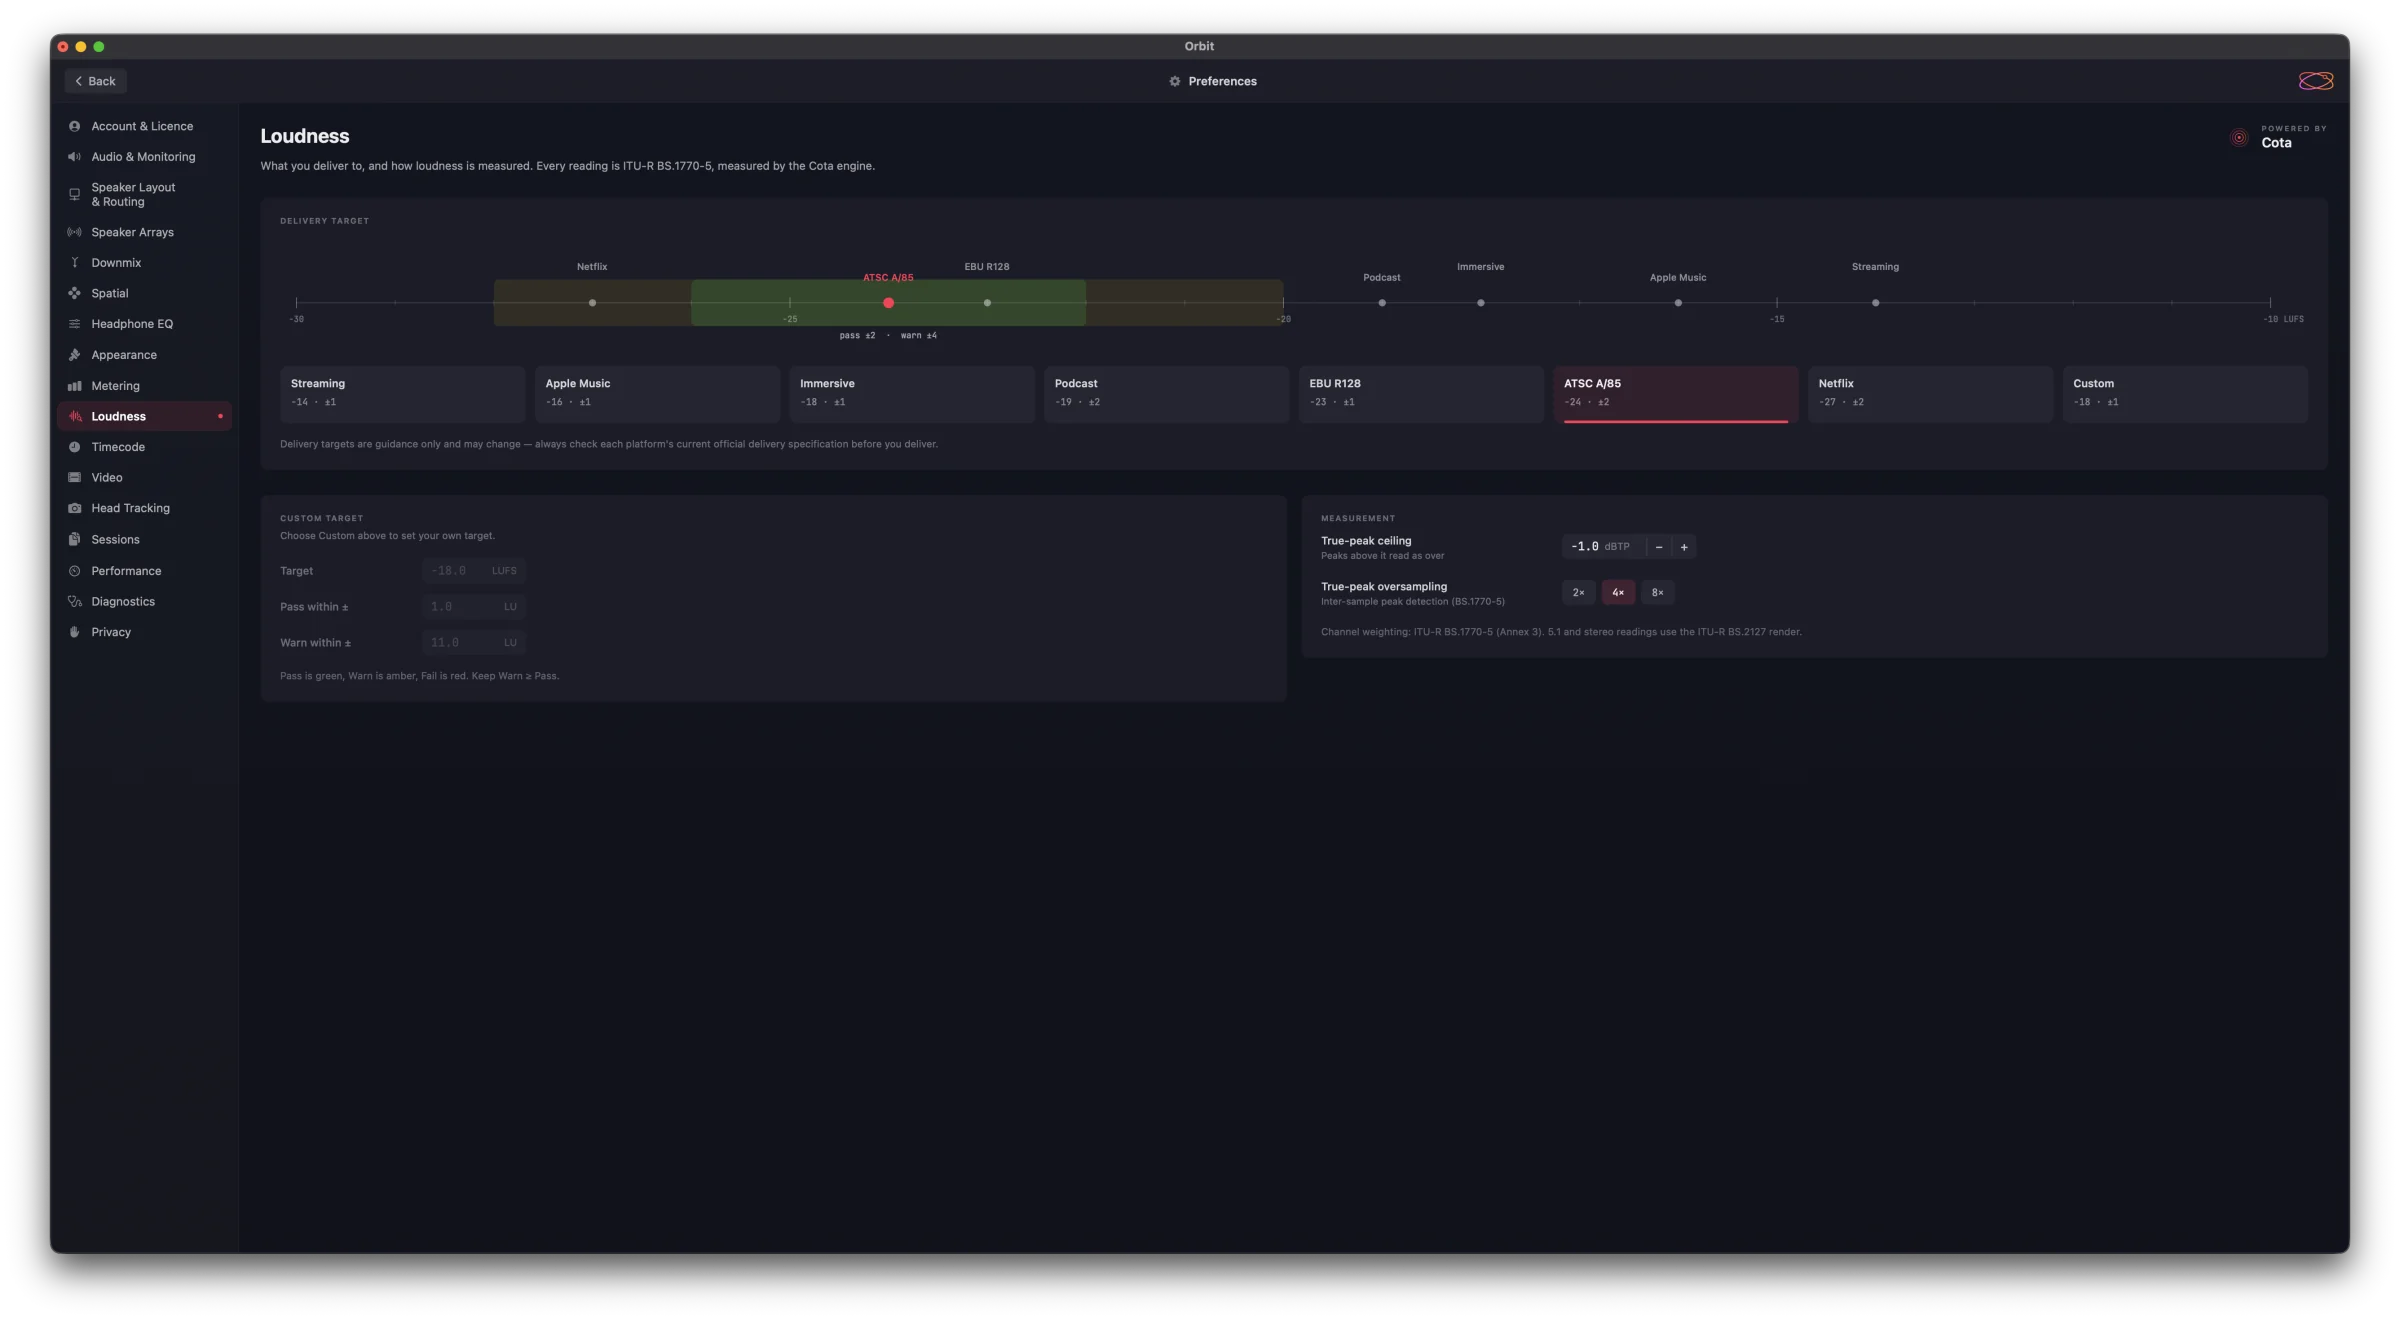Click the Orbit logo icon top right

[x=2316, y=81]
